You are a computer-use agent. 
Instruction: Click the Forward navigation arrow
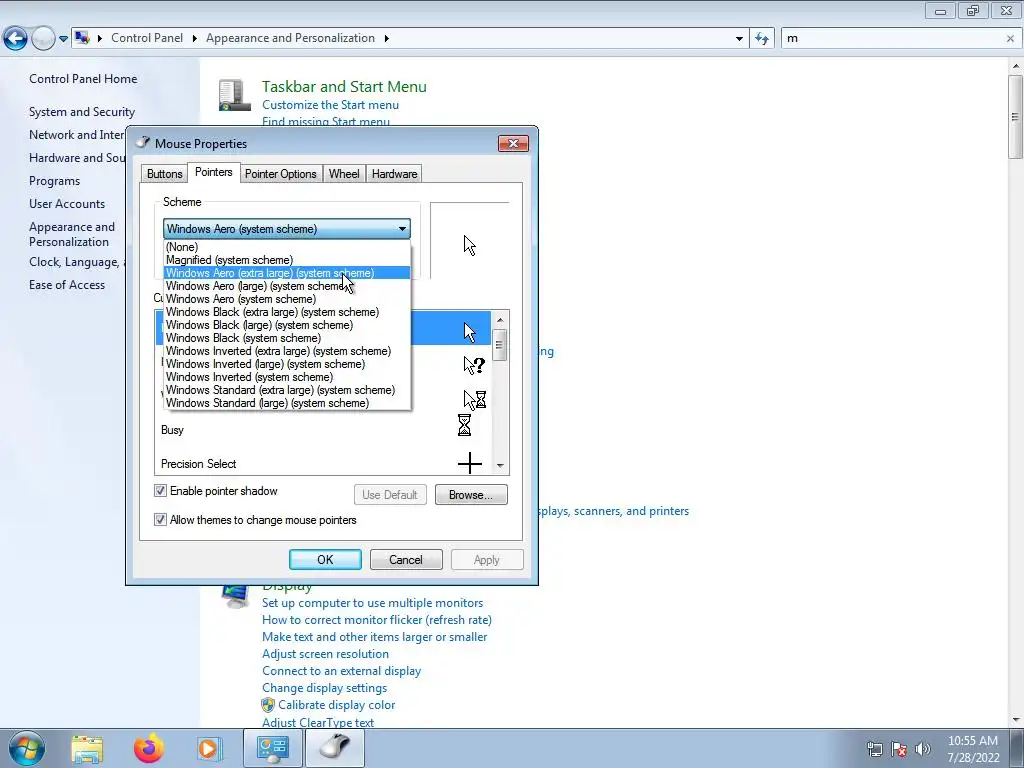43,39
